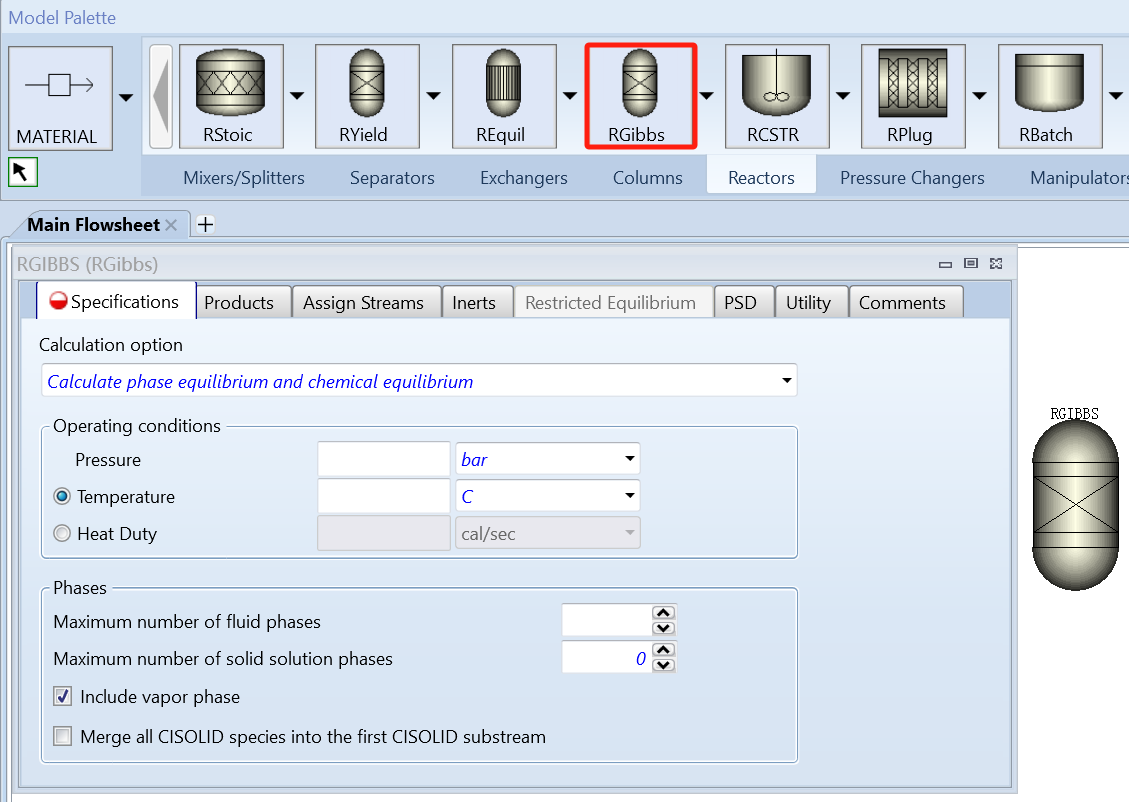Screen dimensions: 1129x802
Task: Select the RYield reactor model icon
Action: click(x=367, y=96)
